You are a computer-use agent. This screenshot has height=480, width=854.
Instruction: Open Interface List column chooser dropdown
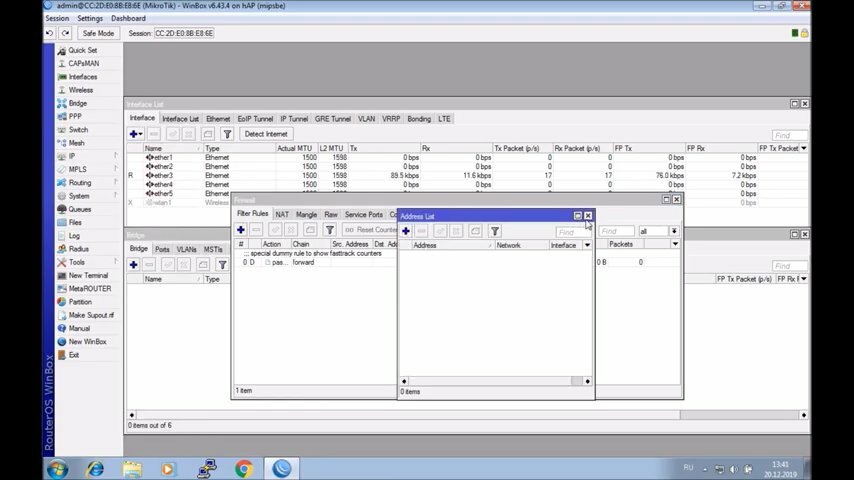[x=804, y=148]
